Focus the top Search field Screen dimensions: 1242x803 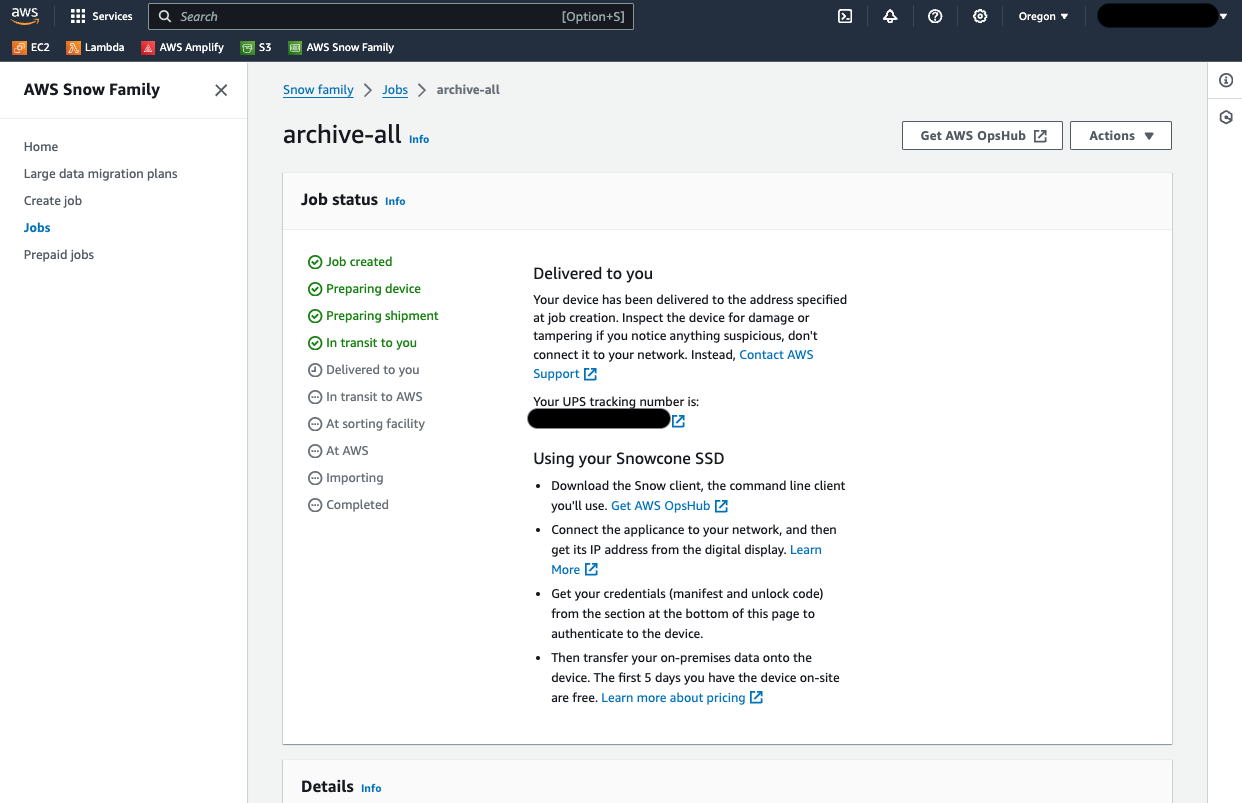click(x=391, y=16)
